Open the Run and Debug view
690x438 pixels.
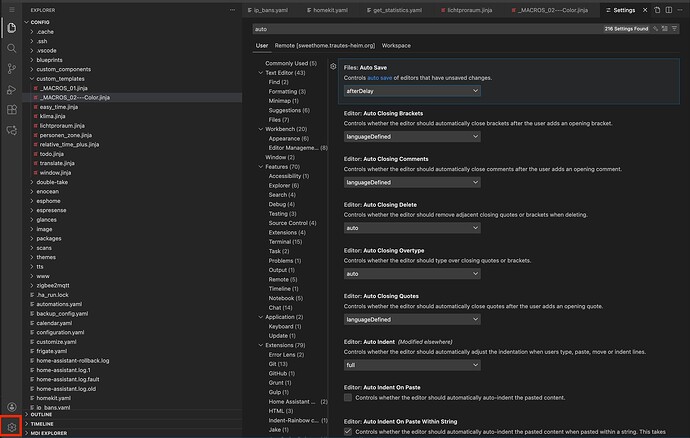pos(11,89)
